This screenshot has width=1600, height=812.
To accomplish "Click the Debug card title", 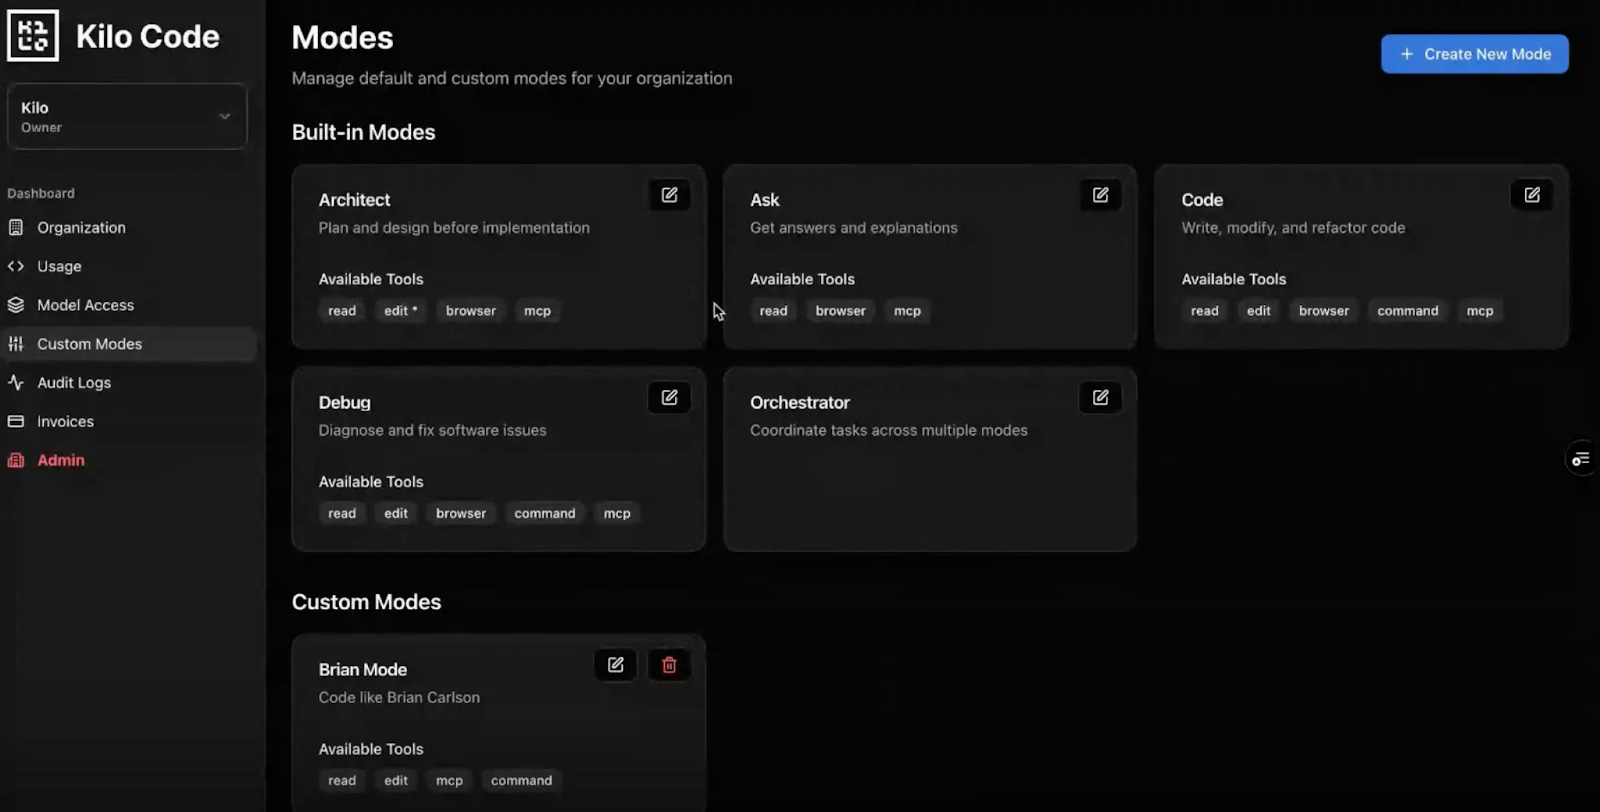I will 344,403.
